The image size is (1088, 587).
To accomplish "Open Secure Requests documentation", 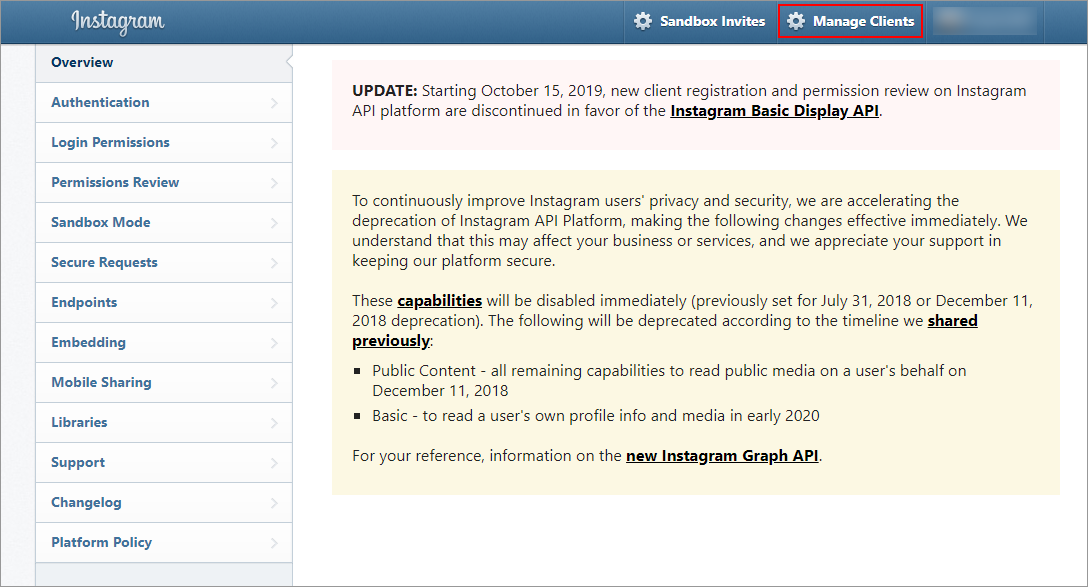I will (164, 262).
